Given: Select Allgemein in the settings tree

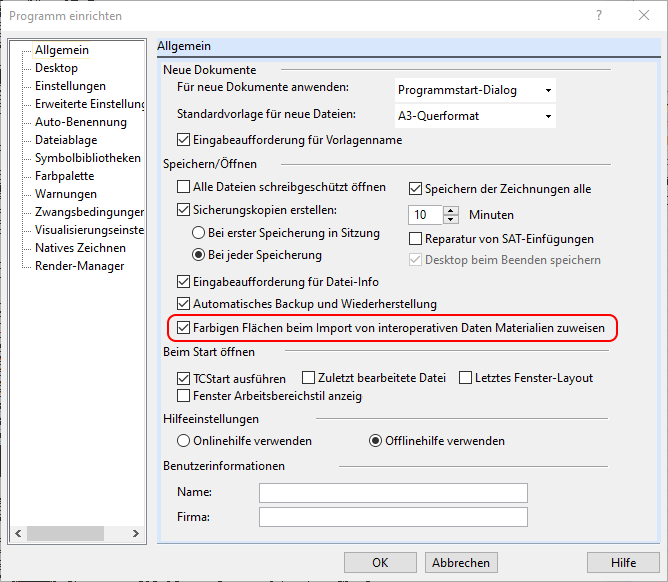Looking at the screenshot, I should click(x=62, y=50).
